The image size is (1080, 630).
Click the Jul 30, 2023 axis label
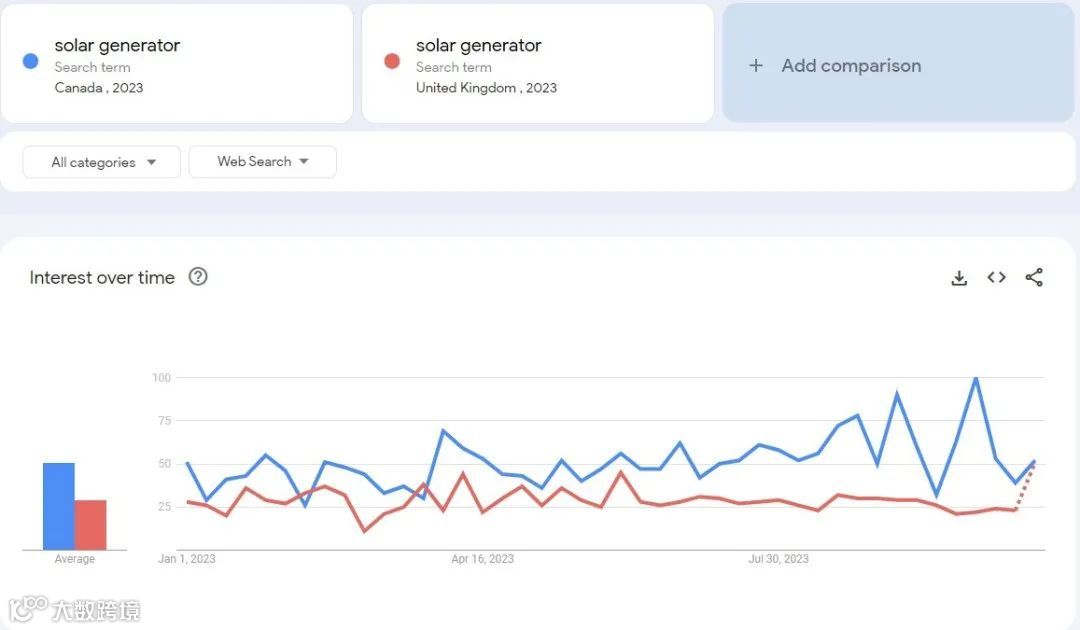[x=777, y=559]
